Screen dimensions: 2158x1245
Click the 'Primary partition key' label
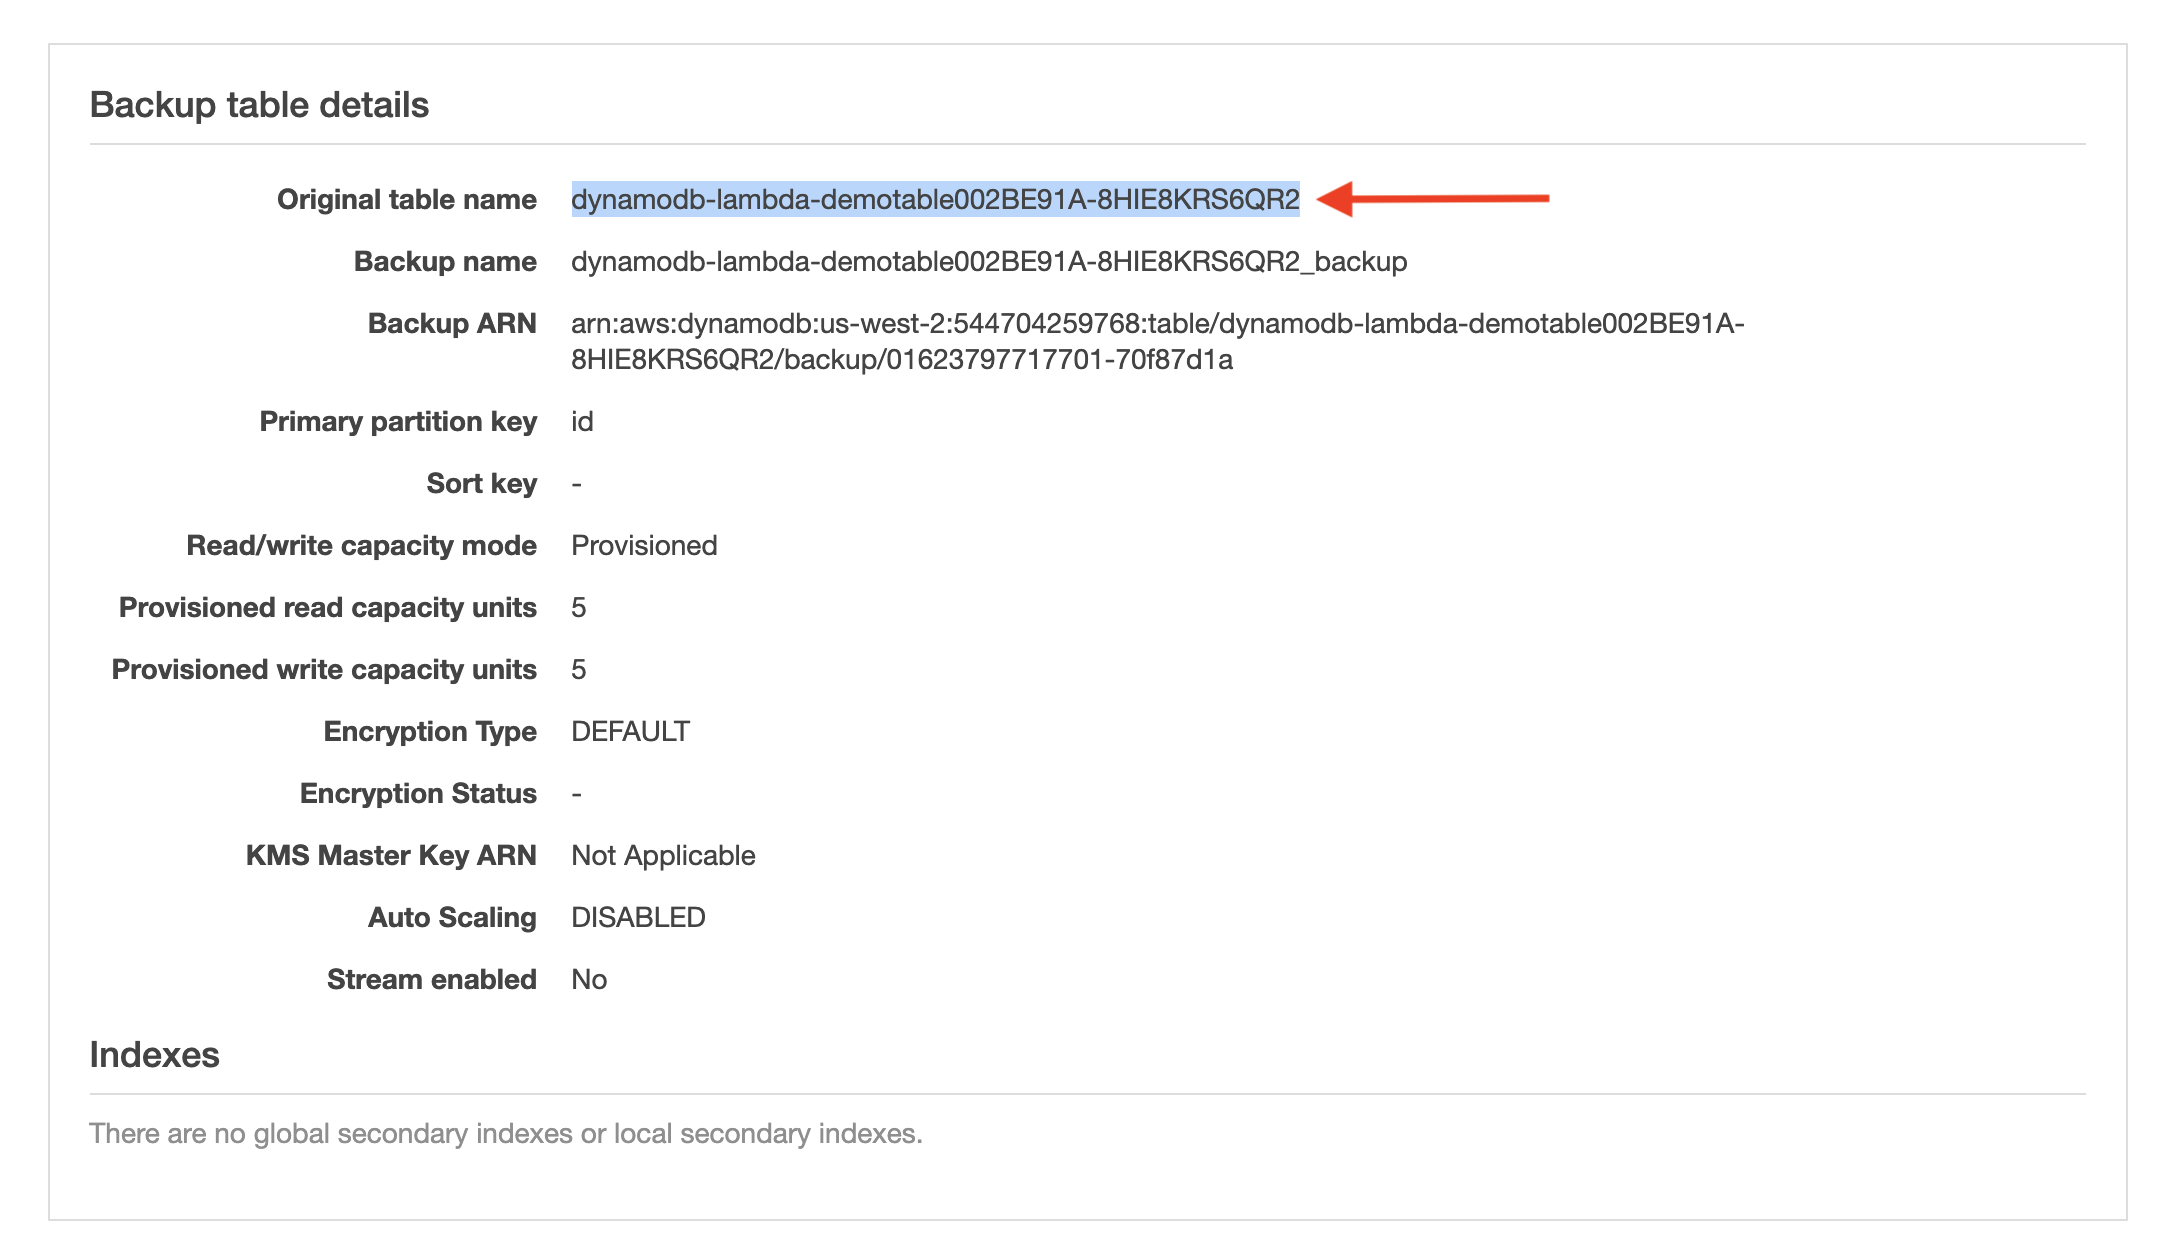pos(398,422)
